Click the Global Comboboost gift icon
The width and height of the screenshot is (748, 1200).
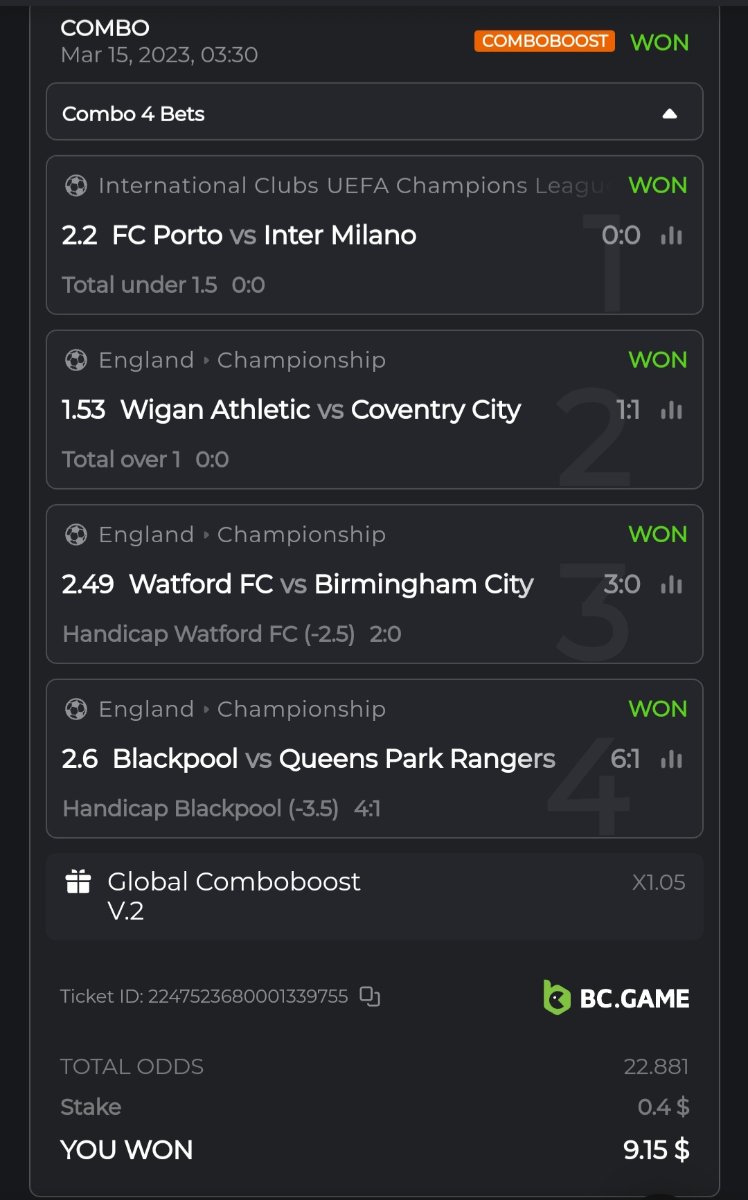point(78,882)
